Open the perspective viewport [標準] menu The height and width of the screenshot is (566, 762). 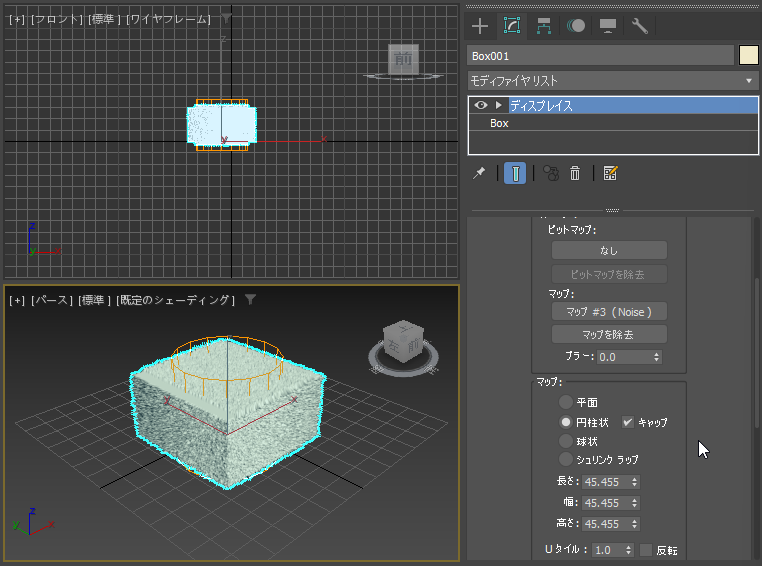tap(94, 301)
